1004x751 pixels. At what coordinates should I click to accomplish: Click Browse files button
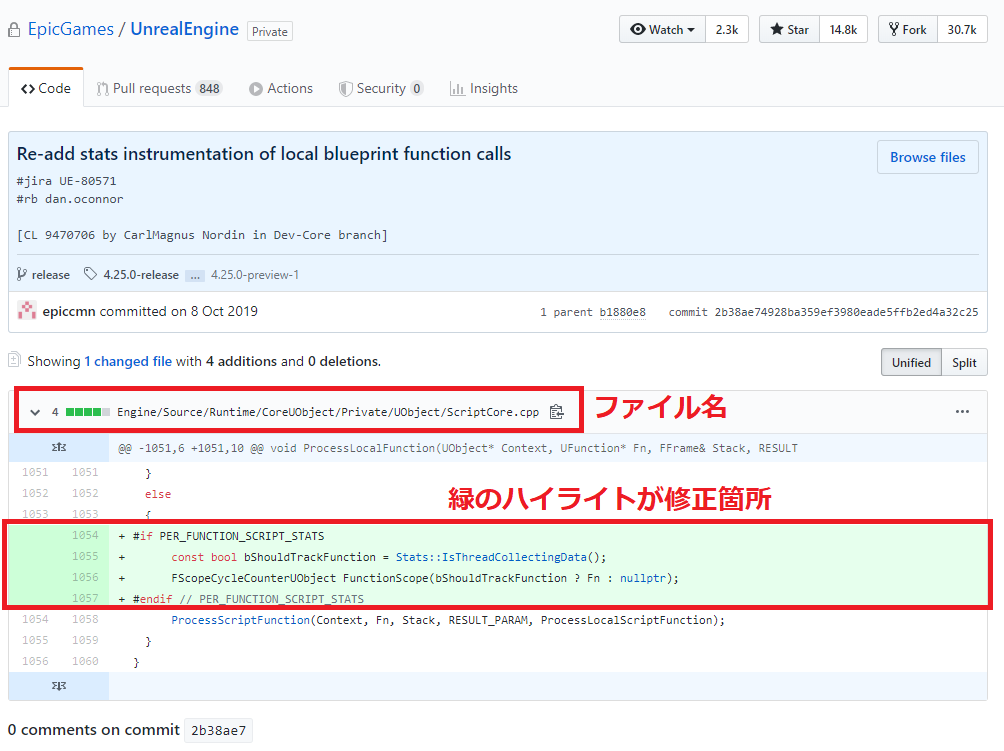pyautogui.click(x=927, y=157)
